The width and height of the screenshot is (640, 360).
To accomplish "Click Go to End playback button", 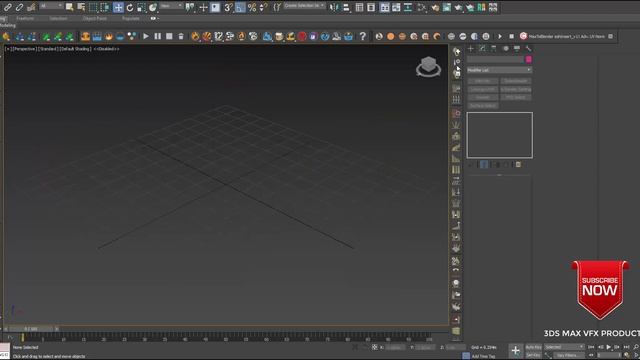I will [x=627, y=347].
